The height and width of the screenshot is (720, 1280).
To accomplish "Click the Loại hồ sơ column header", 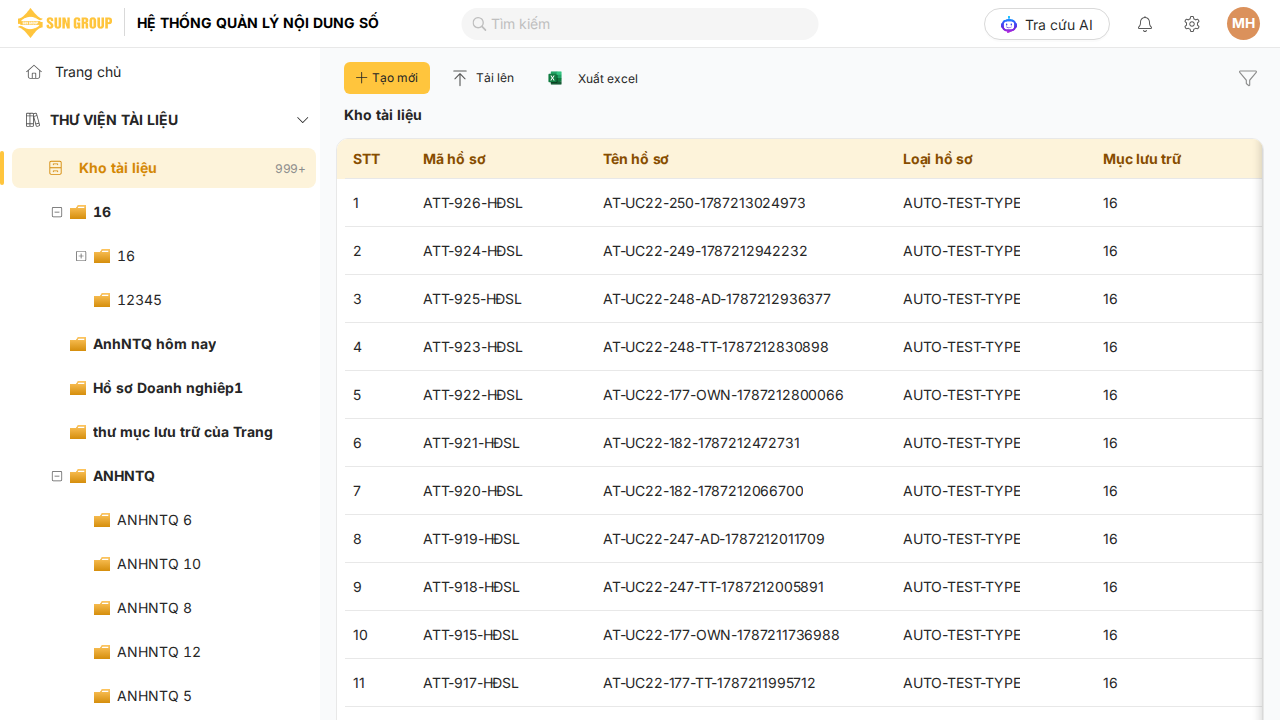I will click(x=938, y=159).
